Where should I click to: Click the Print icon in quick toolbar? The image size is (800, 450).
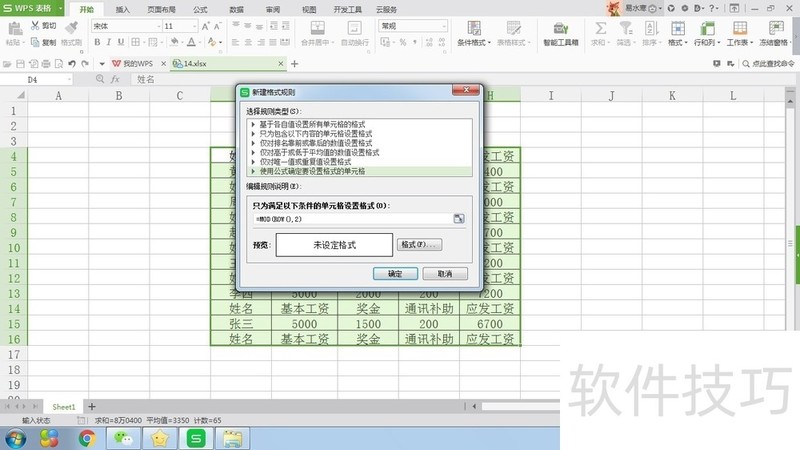46,64
